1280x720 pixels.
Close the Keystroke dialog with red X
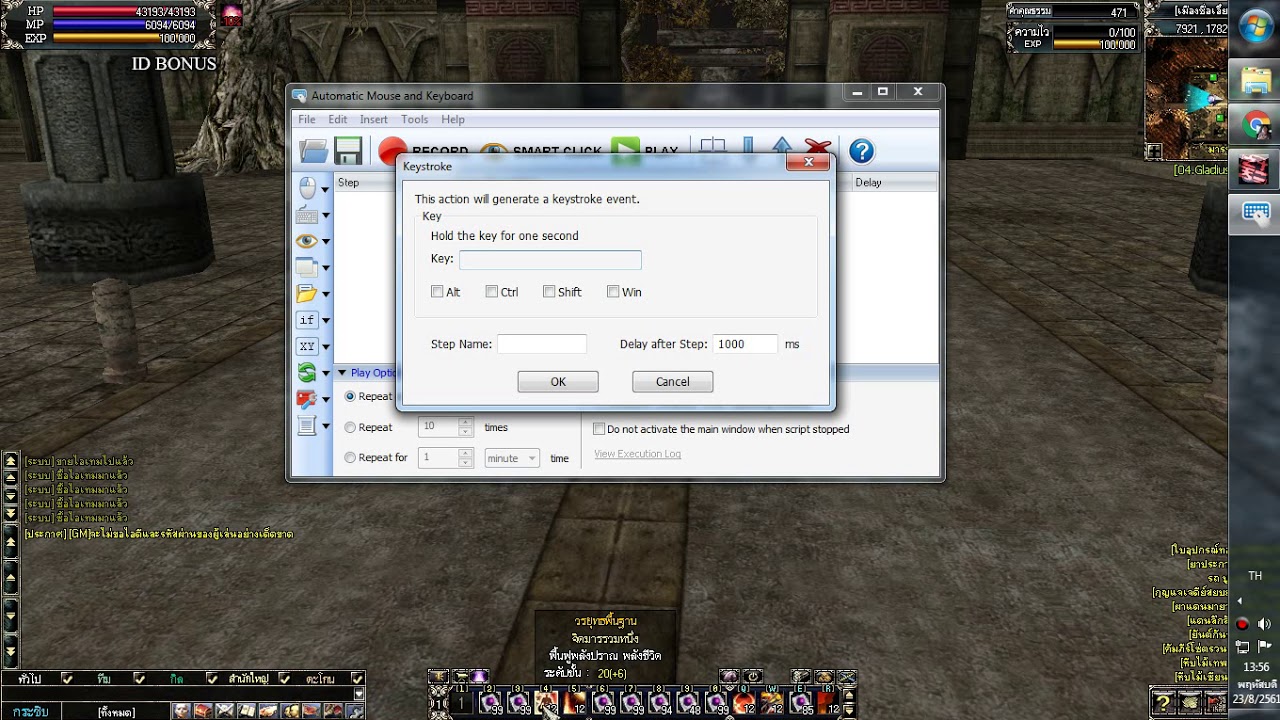tap(808, 162)
